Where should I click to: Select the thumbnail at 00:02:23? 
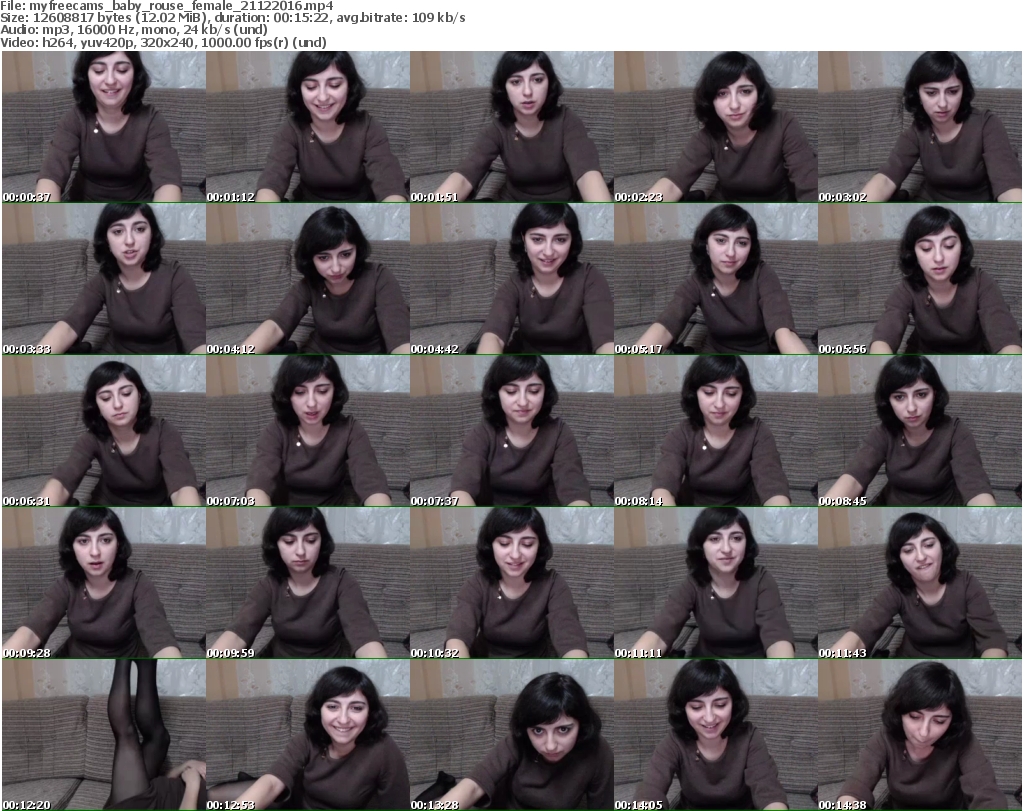[x=716, y=127]
